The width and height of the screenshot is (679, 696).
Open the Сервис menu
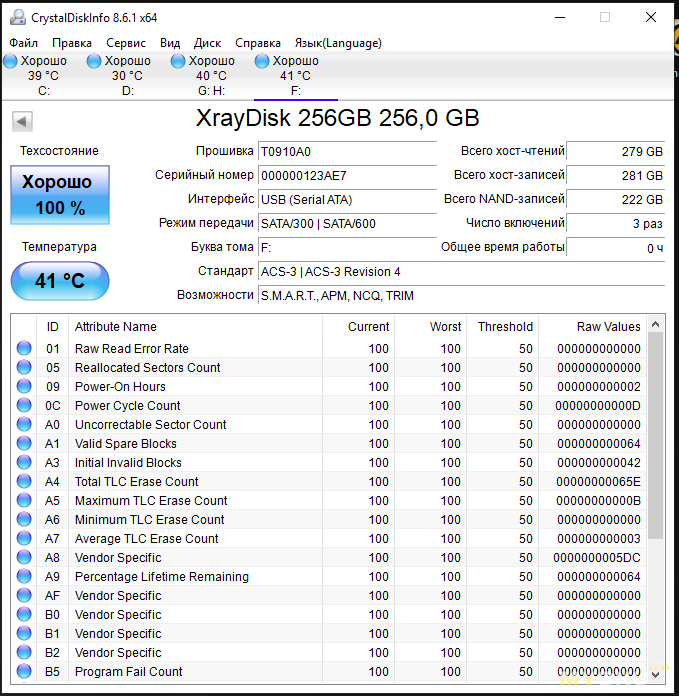point(126,43)
